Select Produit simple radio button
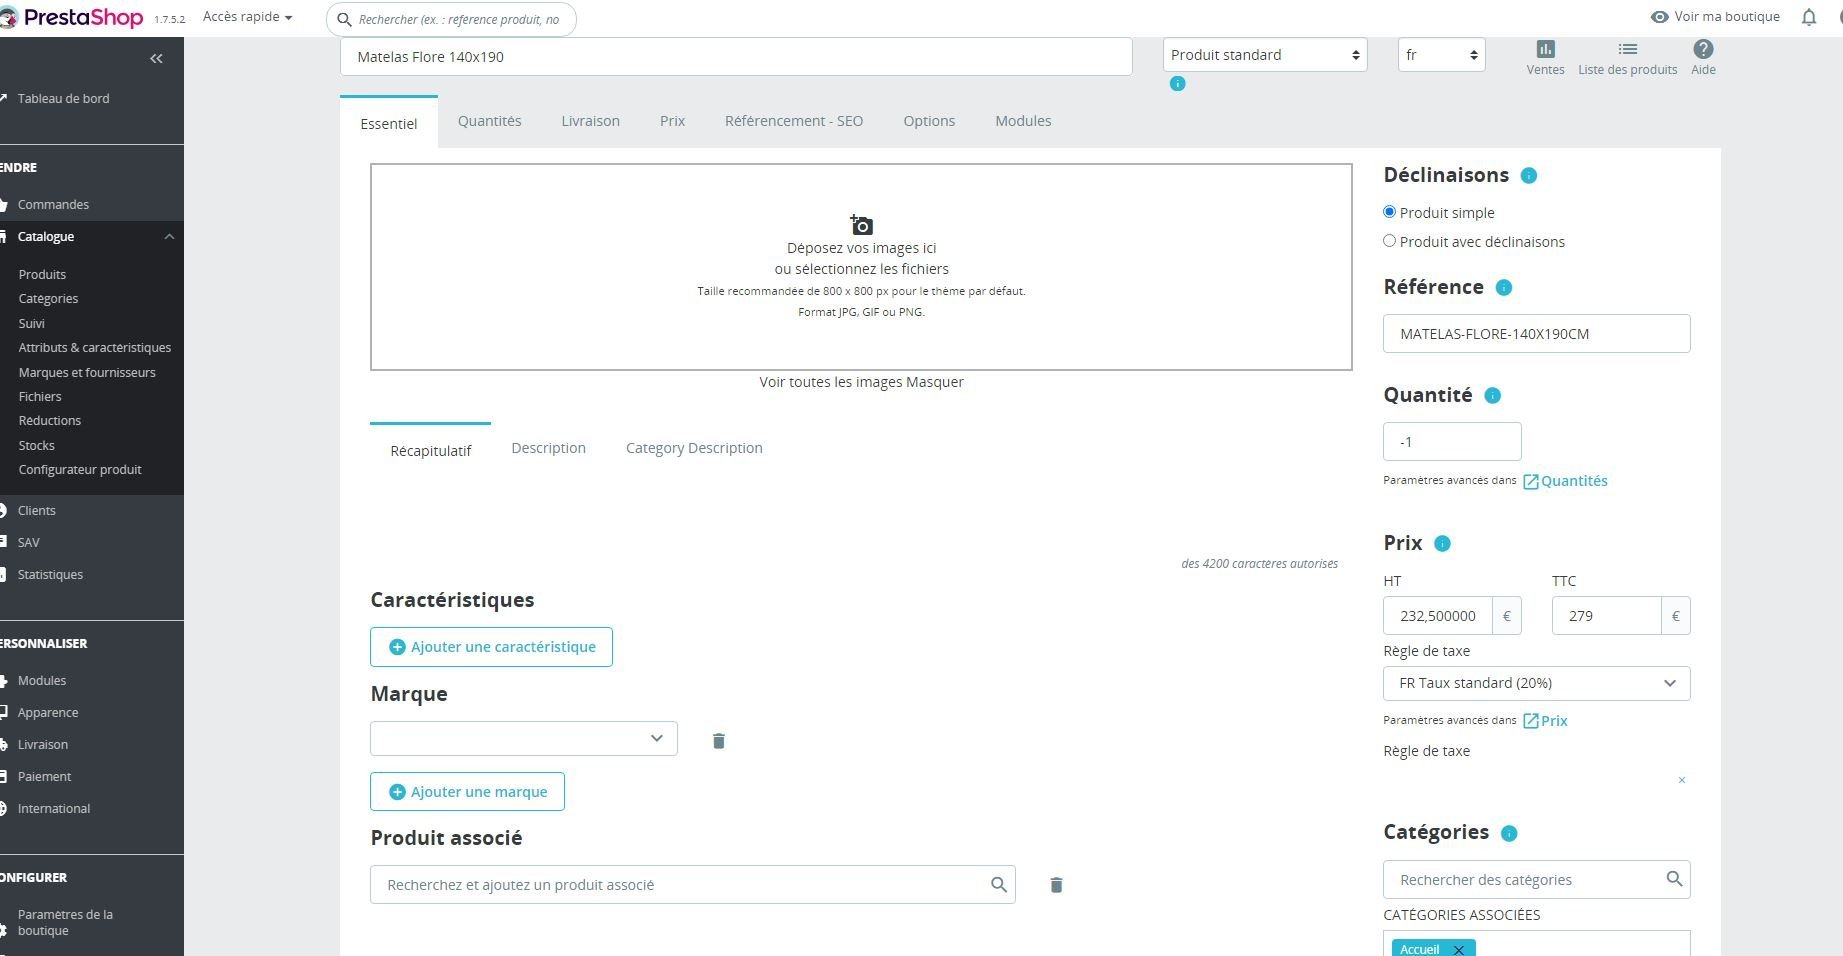This screenshot has width=1843, height=956. [1389, 212]
